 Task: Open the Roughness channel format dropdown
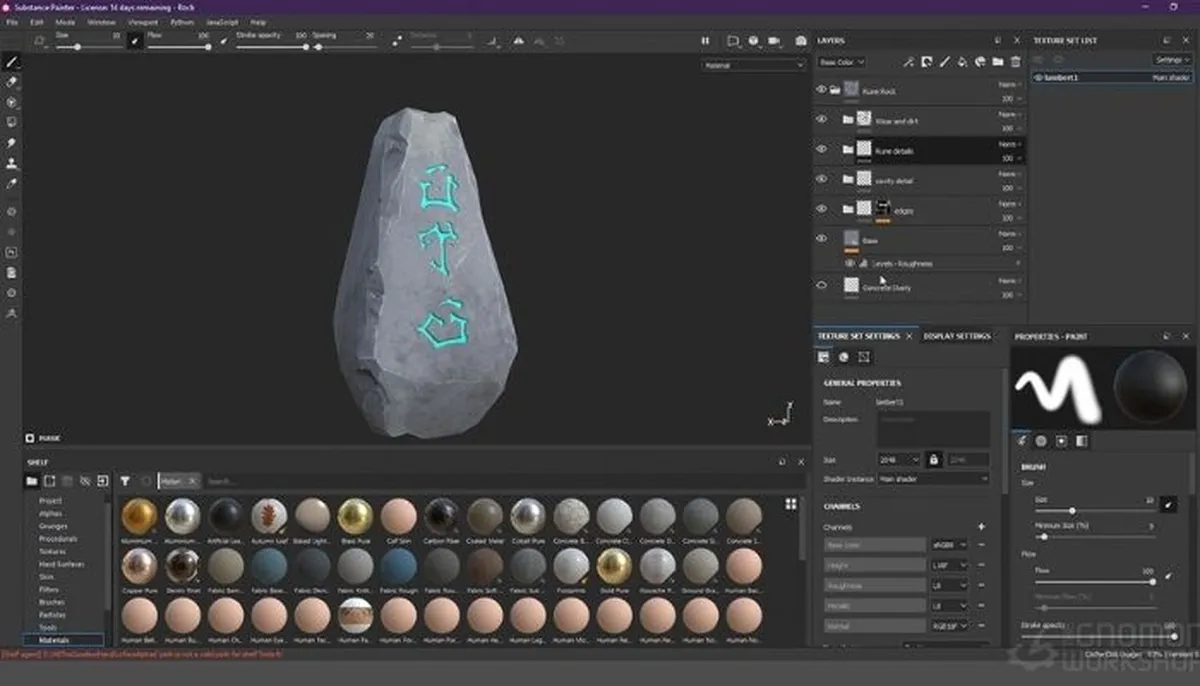950,585
